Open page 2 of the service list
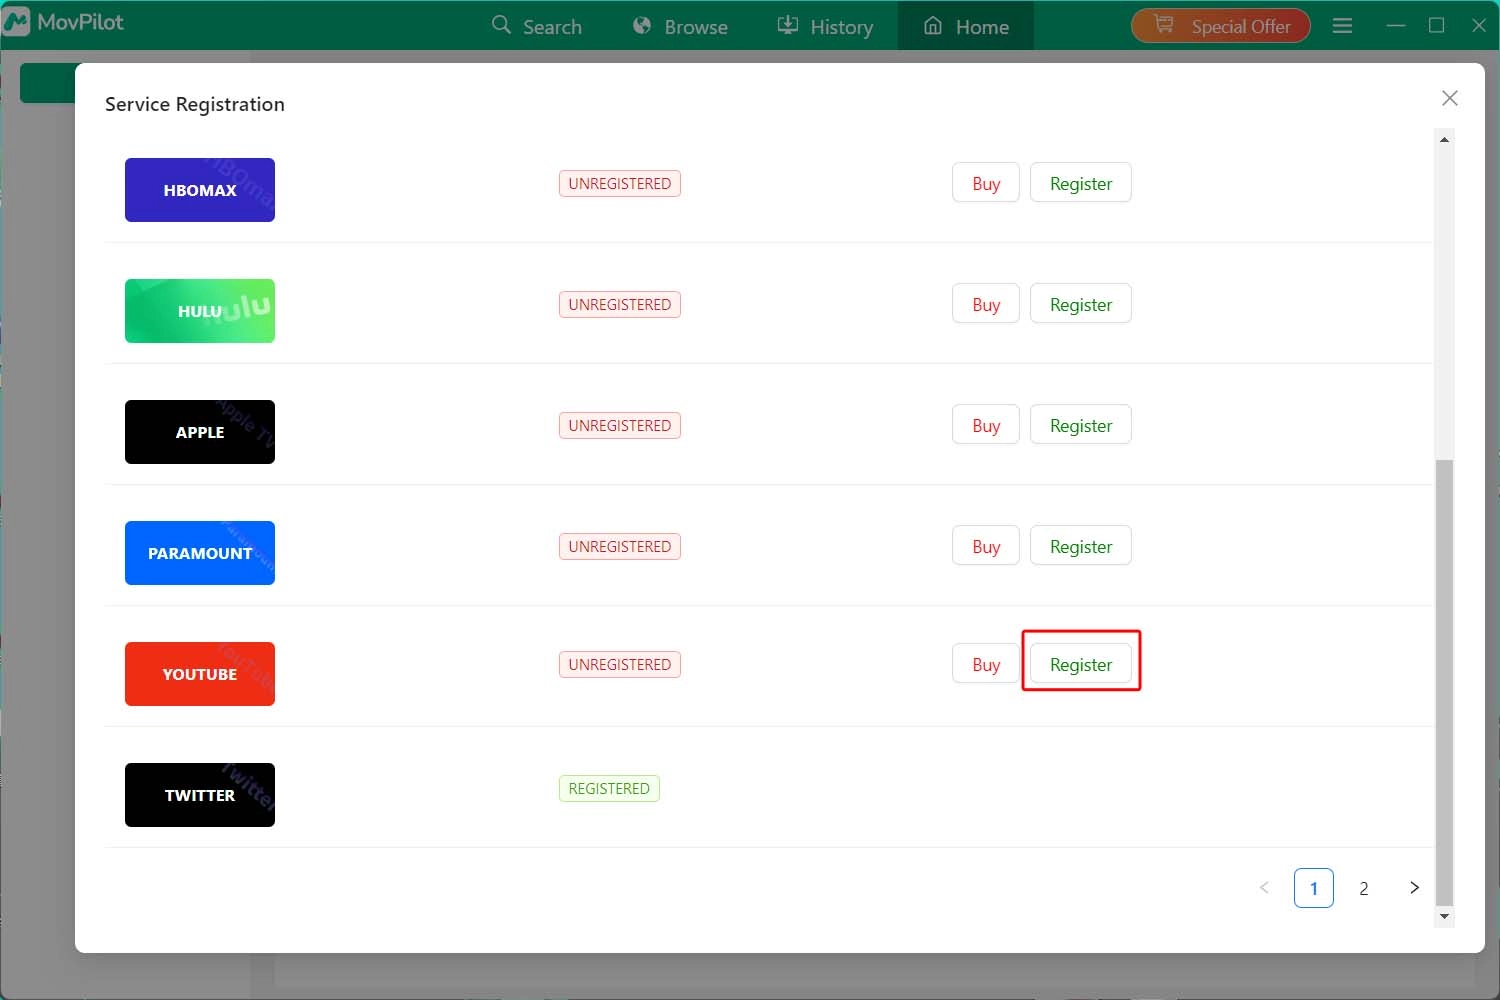This screenshot has height=1000, width=1500. pos(1364,887)
